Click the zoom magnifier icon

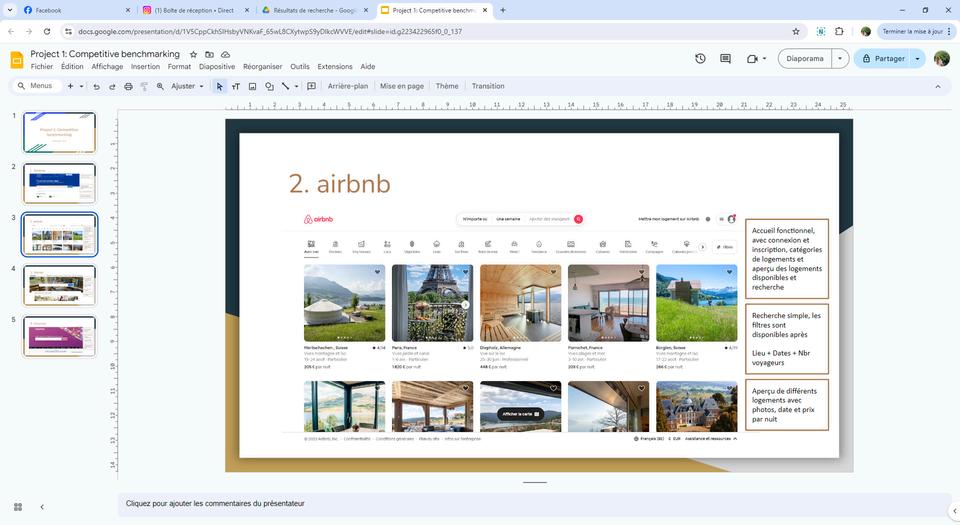point(160,86)
